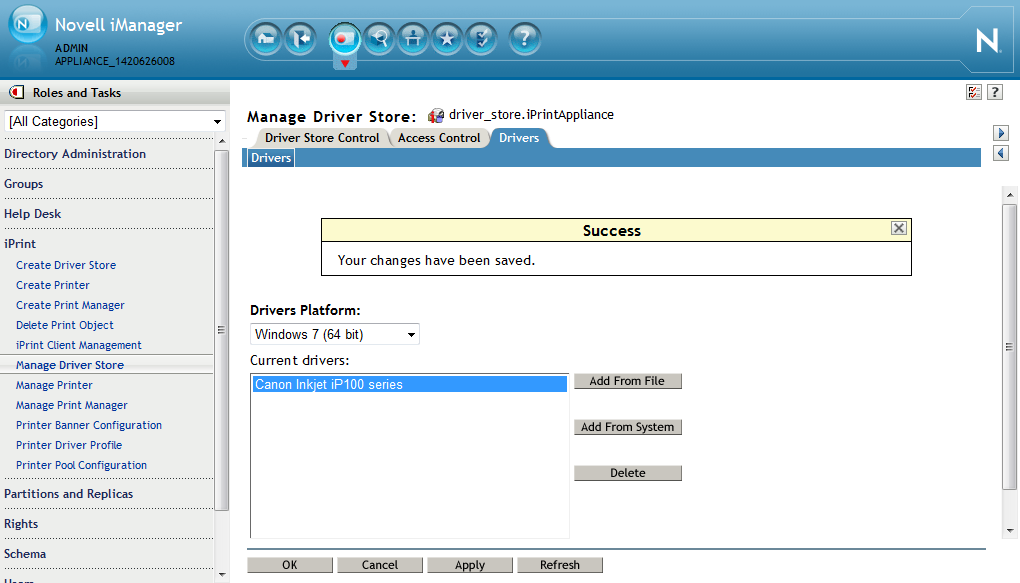Click the right arrow tab scroll button

pos(1001,133)
